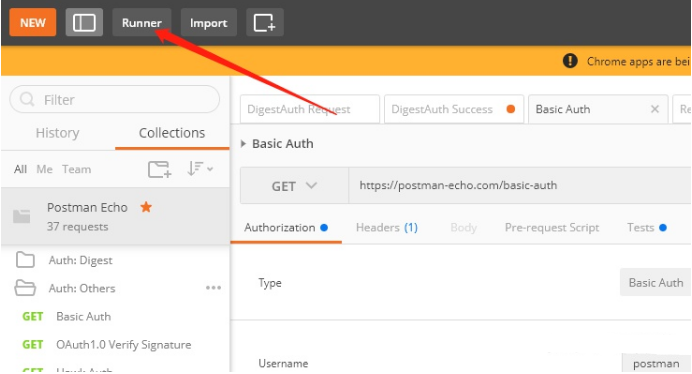Viewport: 692px width, 374px height.
Task: Open the Collection Runner
Action: coord(142,23)
